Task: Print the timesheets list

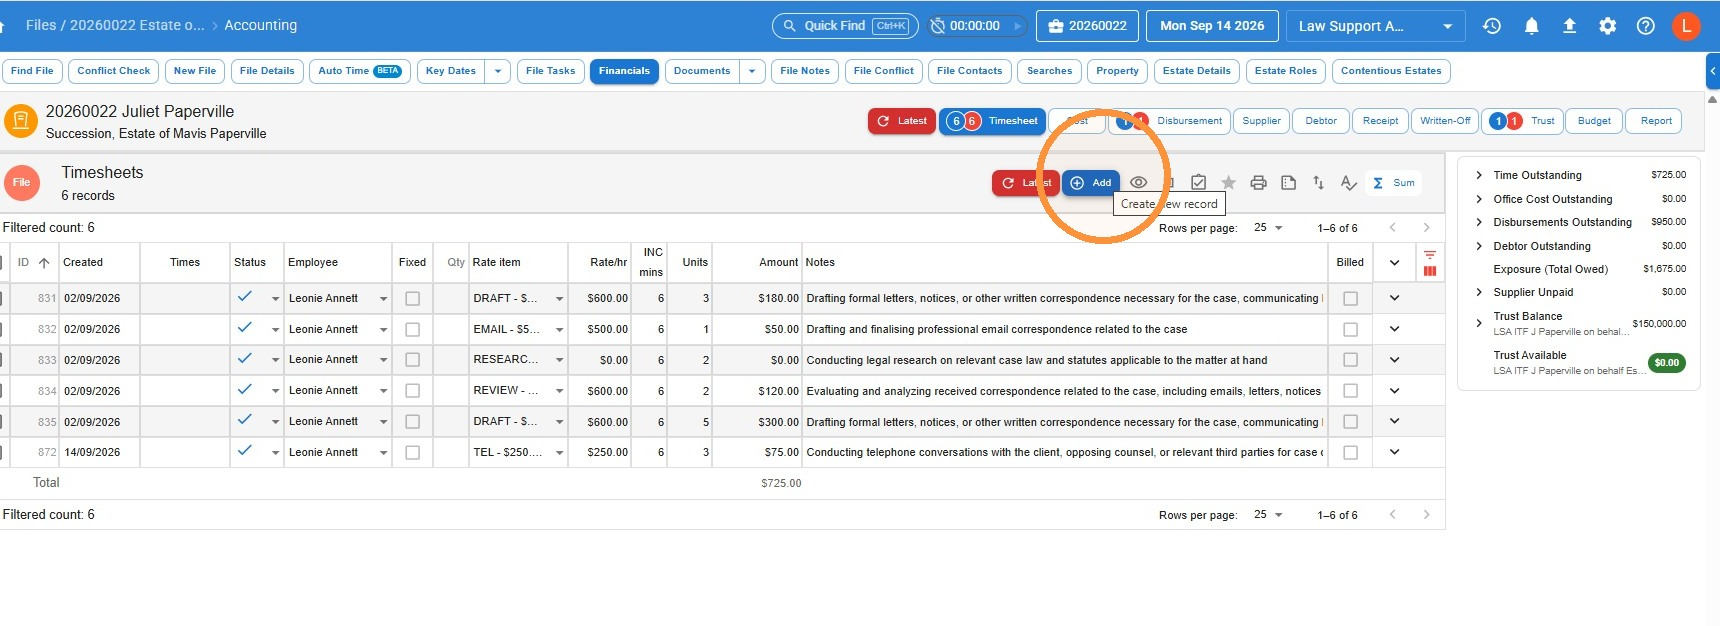Action: click(x=1258, y=183)
